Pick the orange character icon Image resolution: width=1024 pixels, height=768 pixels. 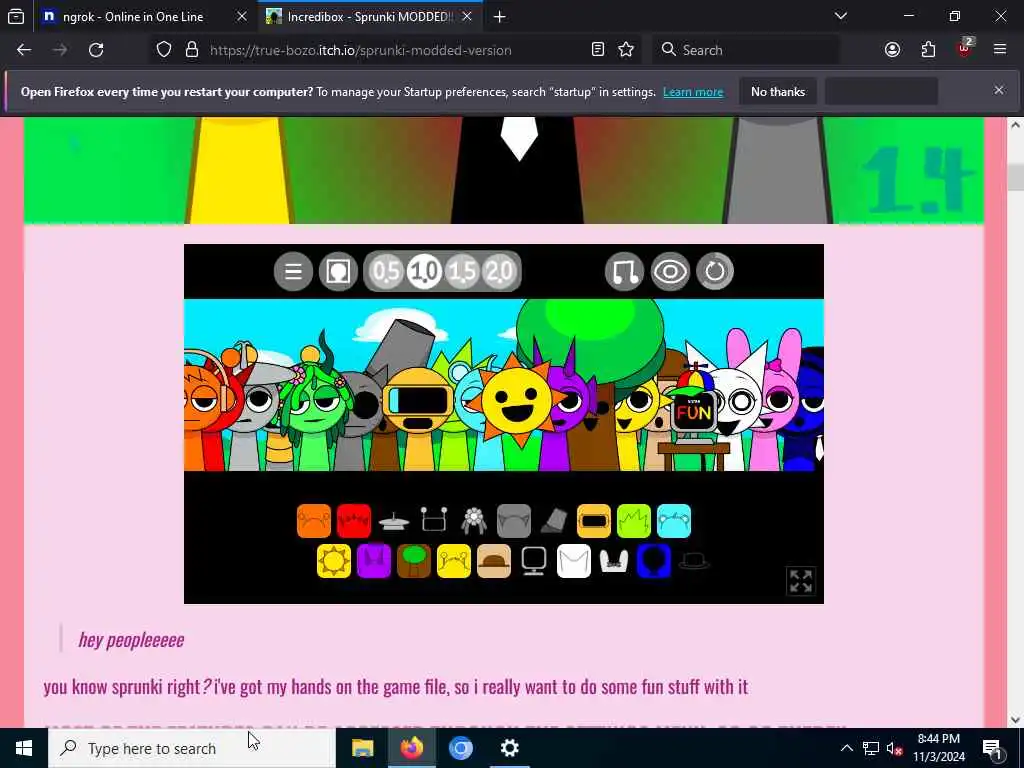(314, 521)
